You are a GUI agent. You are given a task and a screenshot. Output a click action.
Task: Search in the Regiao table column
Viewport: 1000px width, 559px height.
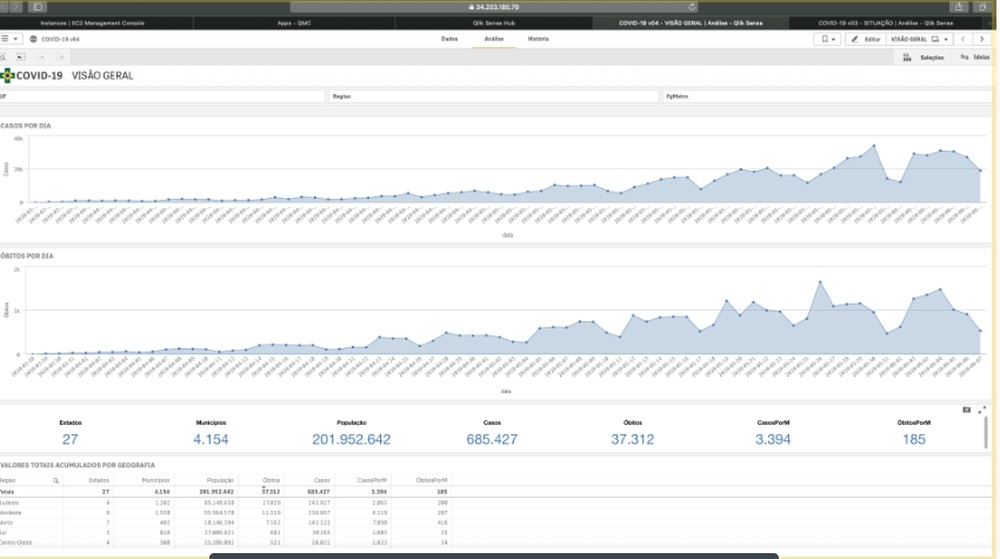point(56,481)
